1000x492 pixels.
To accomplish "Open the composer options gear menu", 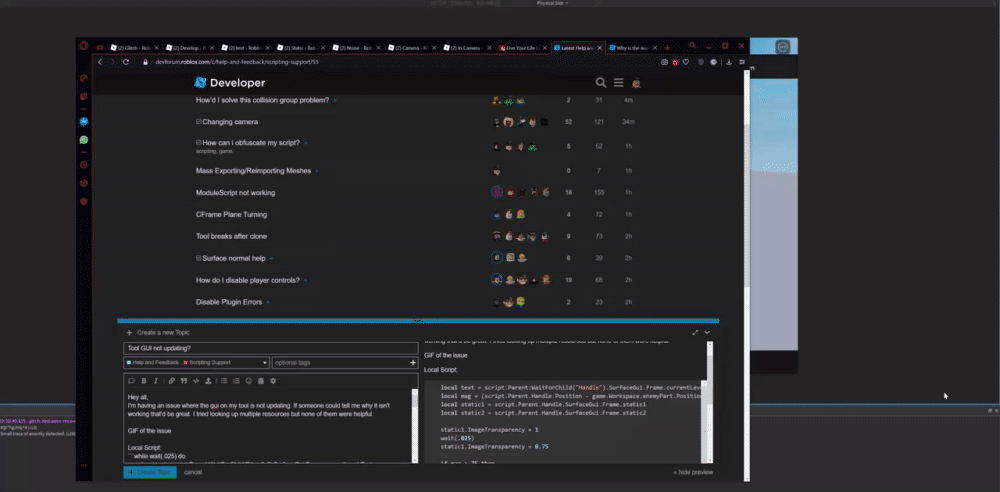I will pos(273,381).
